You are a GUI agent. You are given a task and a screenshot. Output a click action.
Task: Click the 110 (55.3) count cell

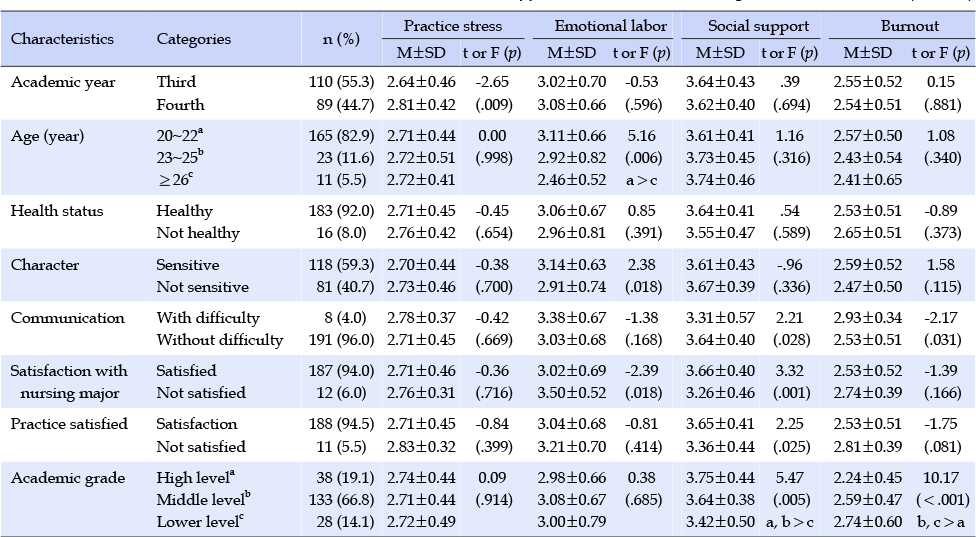click(x=341, y=82)
